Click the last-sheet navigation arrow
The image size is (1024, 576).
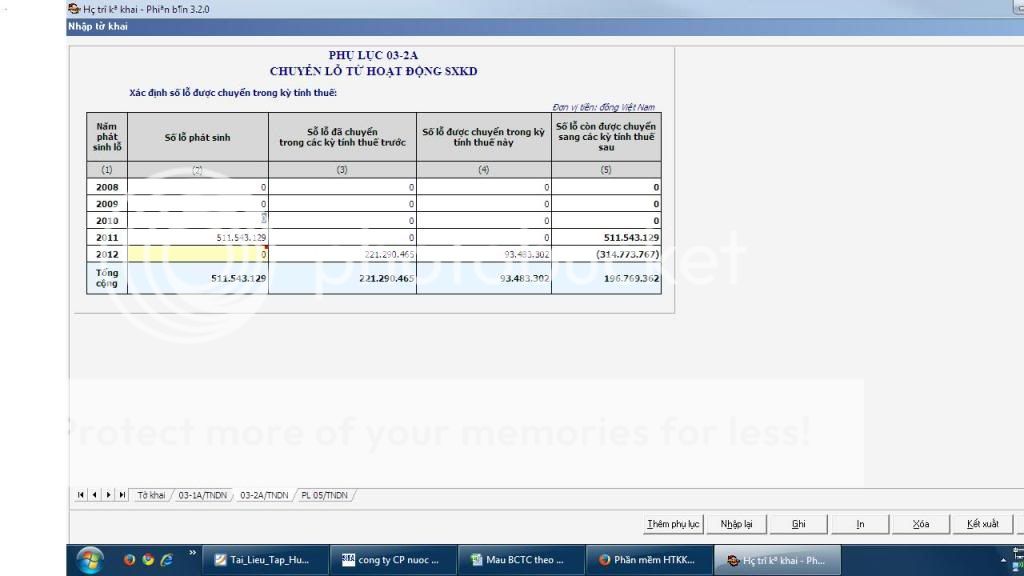coord(122,495)
